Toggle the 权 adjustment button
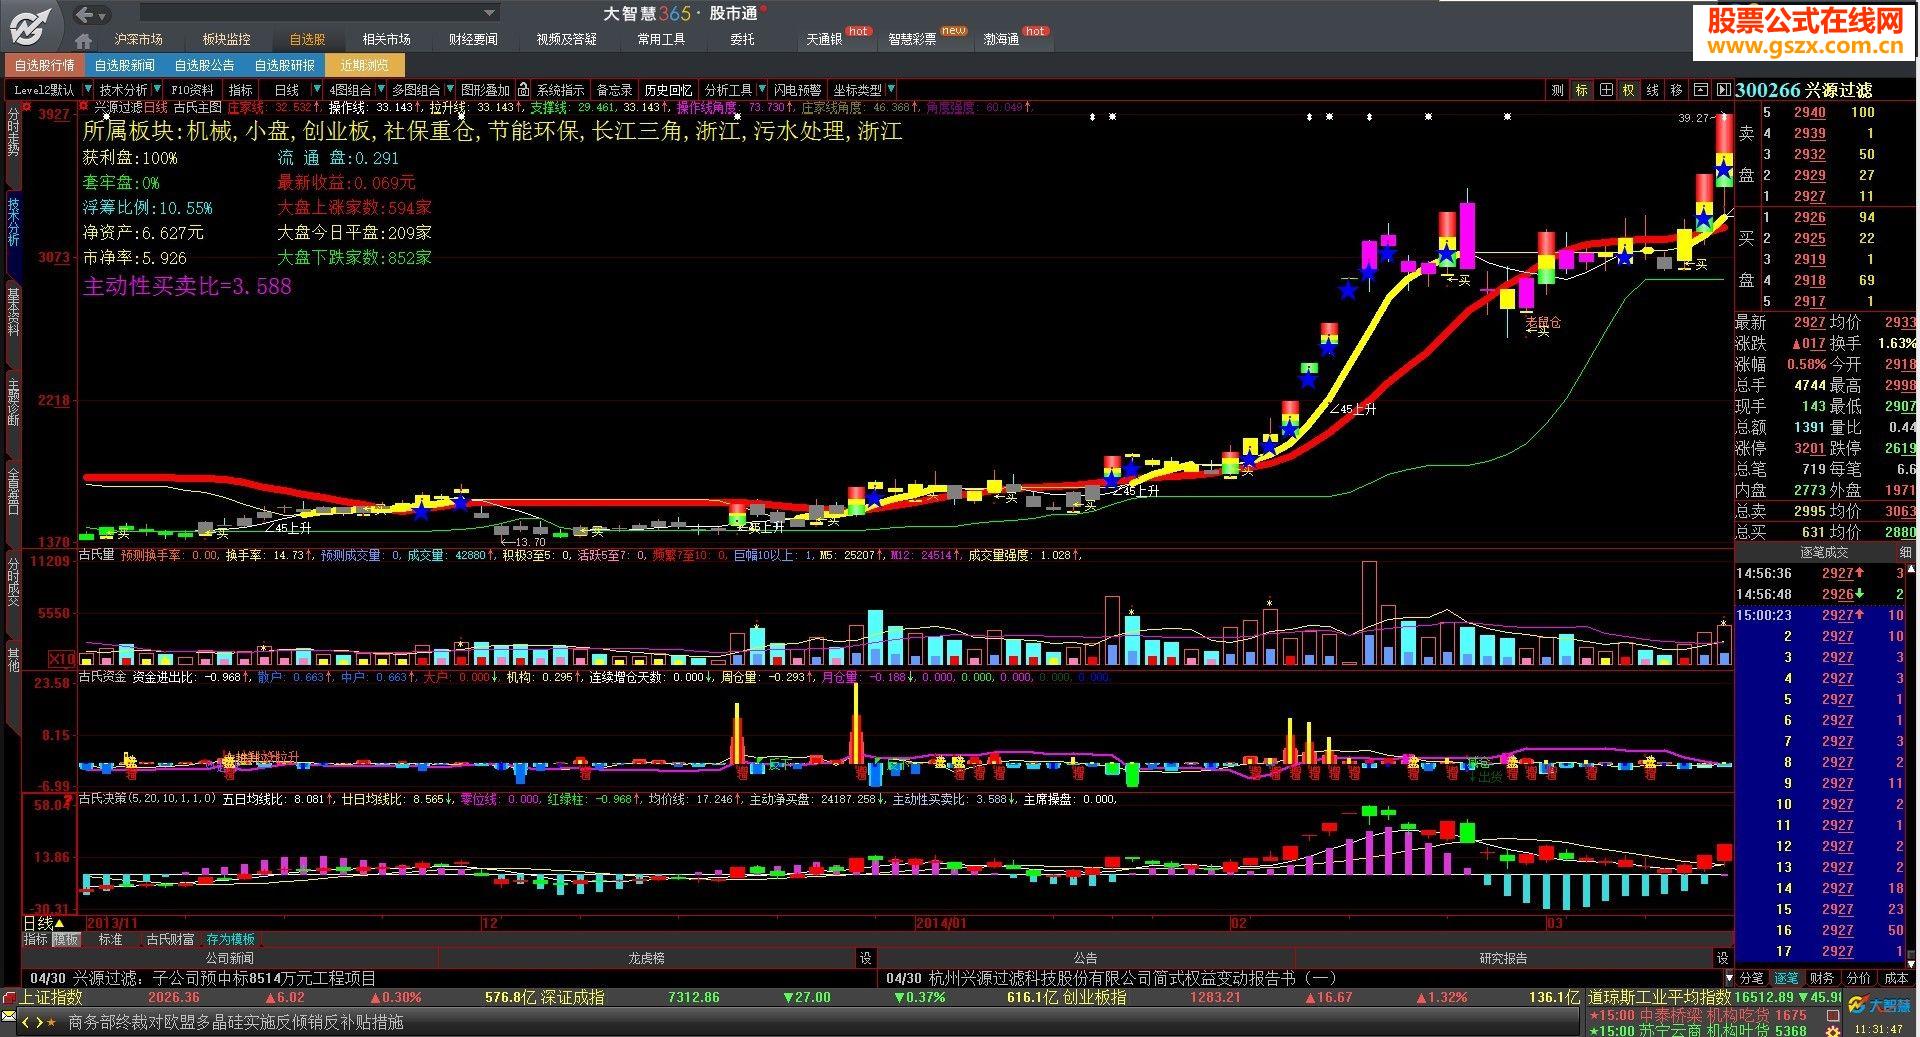This screenshot has width=1920, height=1037. tap(1628, 90)
